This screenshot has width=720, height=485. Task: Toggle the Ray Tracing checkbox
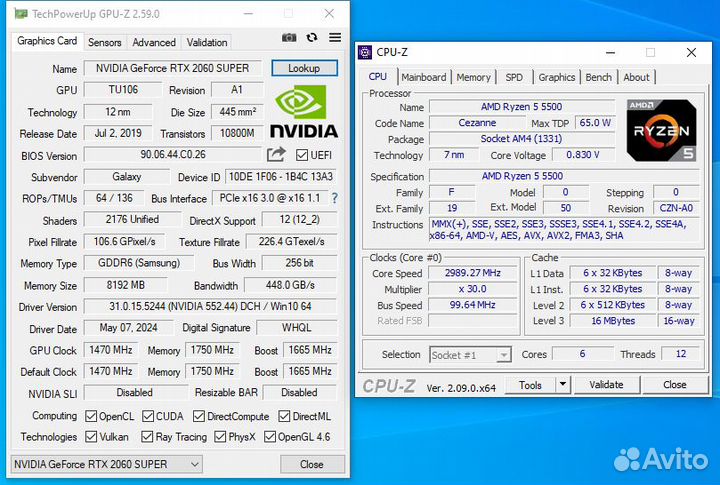click(x=147, y=437)
